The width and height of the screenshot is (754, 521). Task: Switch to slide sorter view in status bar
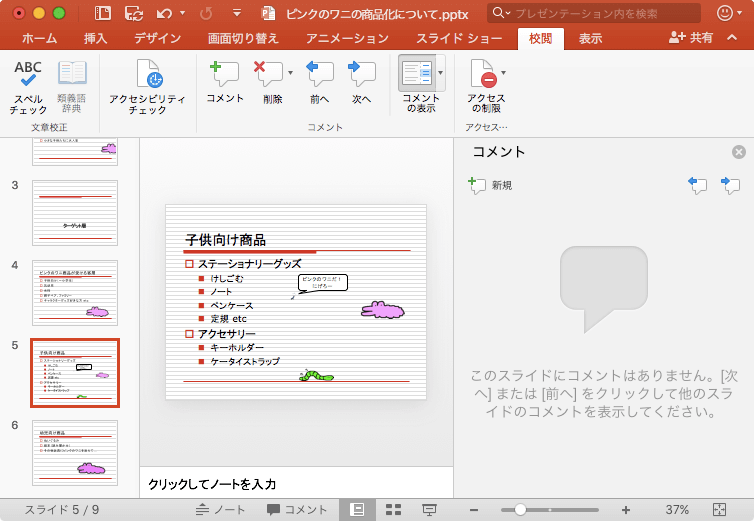coord(393,509)
